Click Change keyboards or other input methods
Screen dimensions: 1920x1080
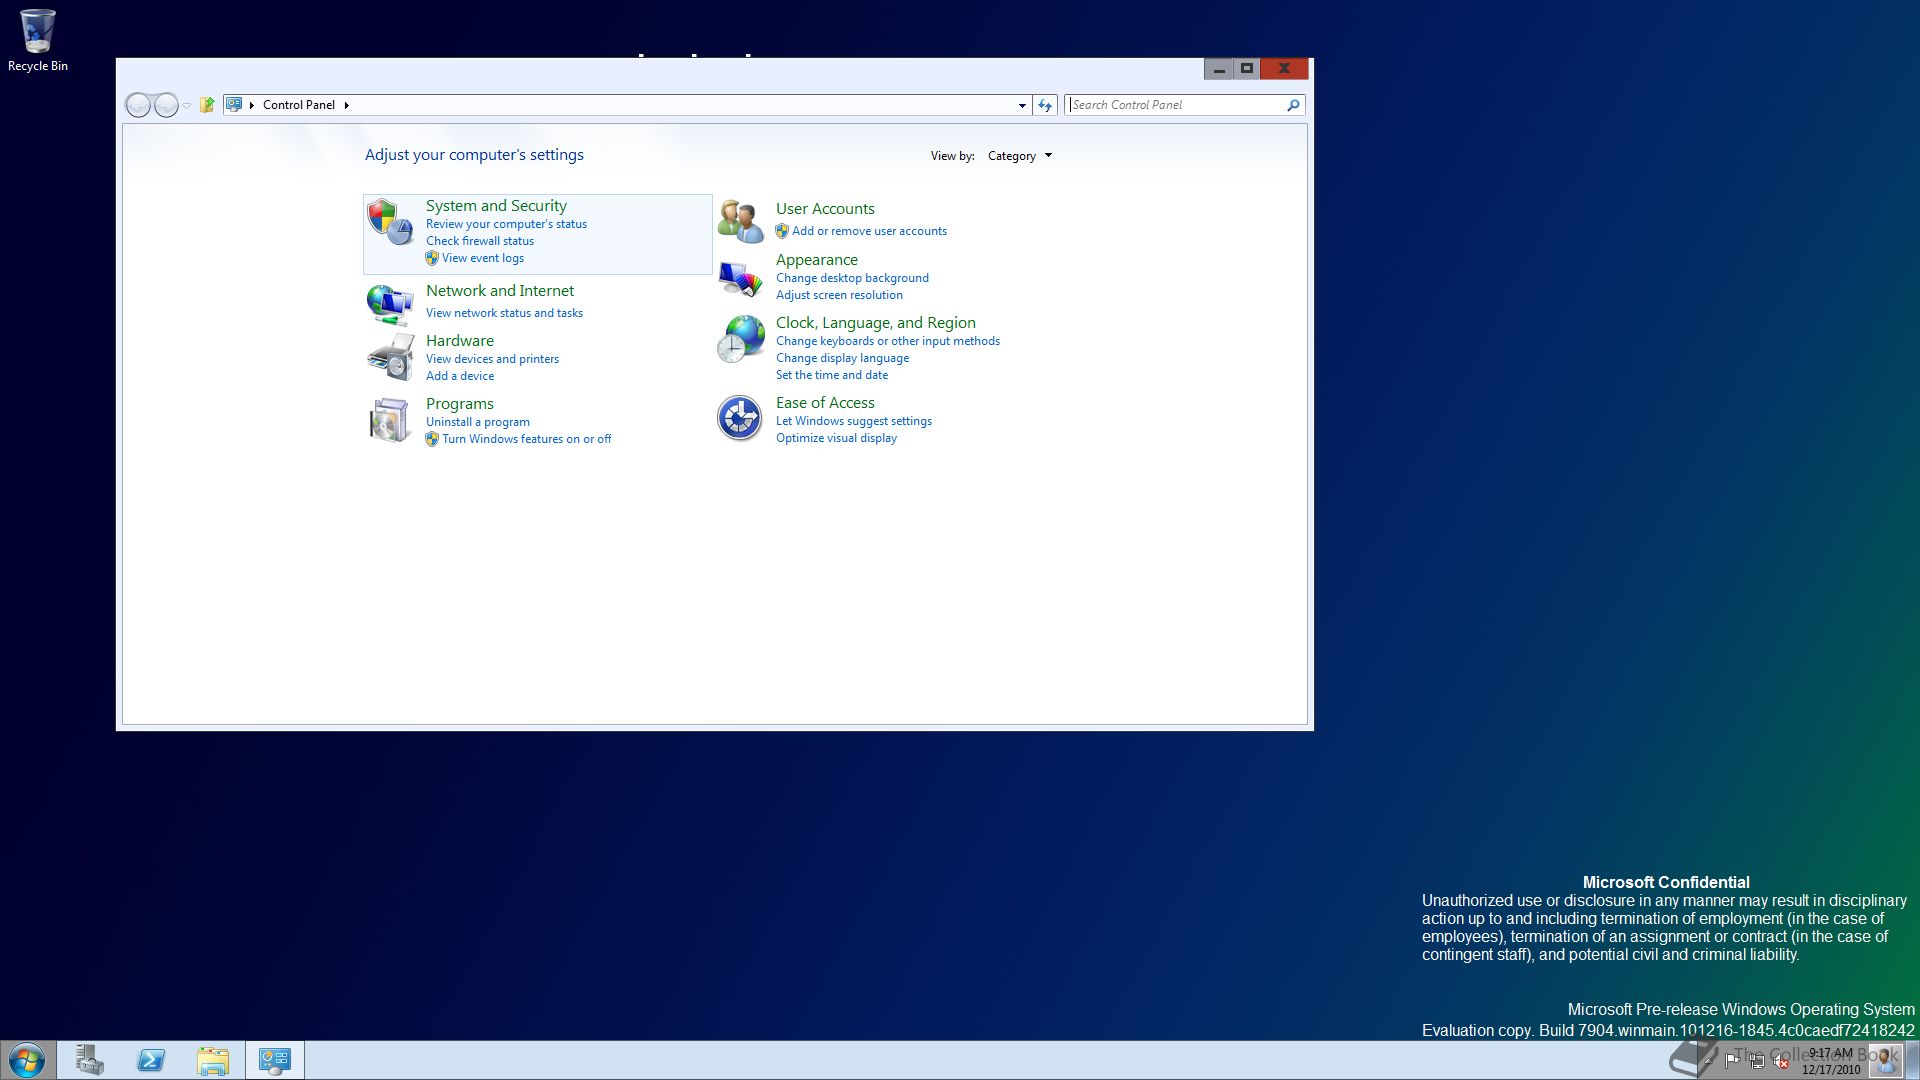point(888,341)
